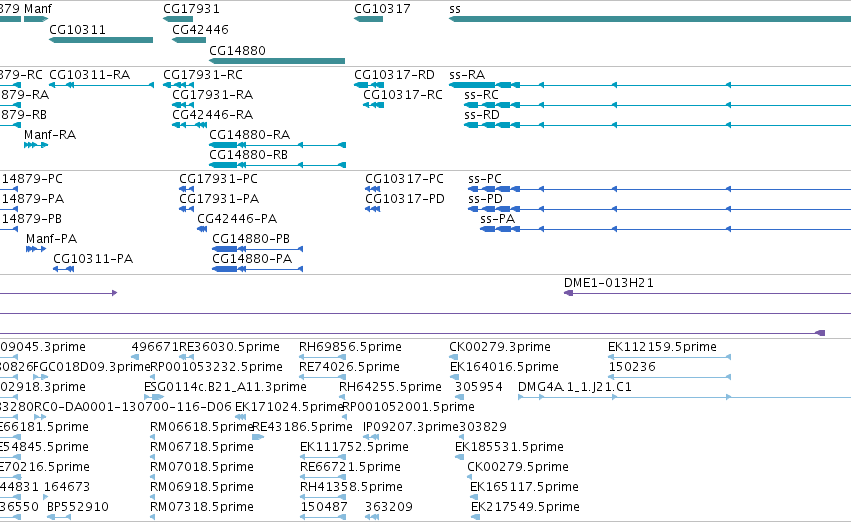The image size is (851, 522).
Task: Select the ss-PA protein label
Action: 498,219
